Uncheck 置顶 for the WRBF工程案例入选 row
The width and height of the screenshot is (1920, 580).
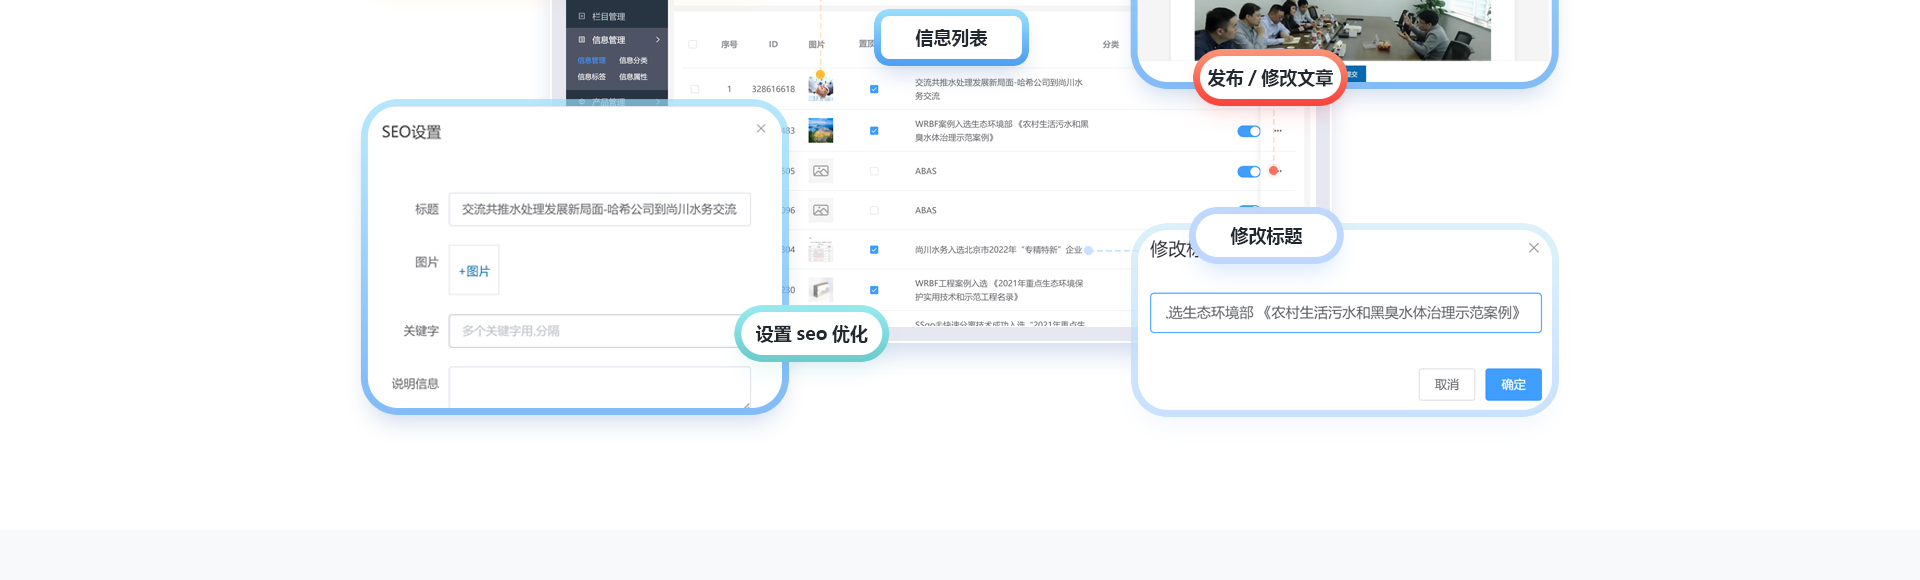click(874, 290)
